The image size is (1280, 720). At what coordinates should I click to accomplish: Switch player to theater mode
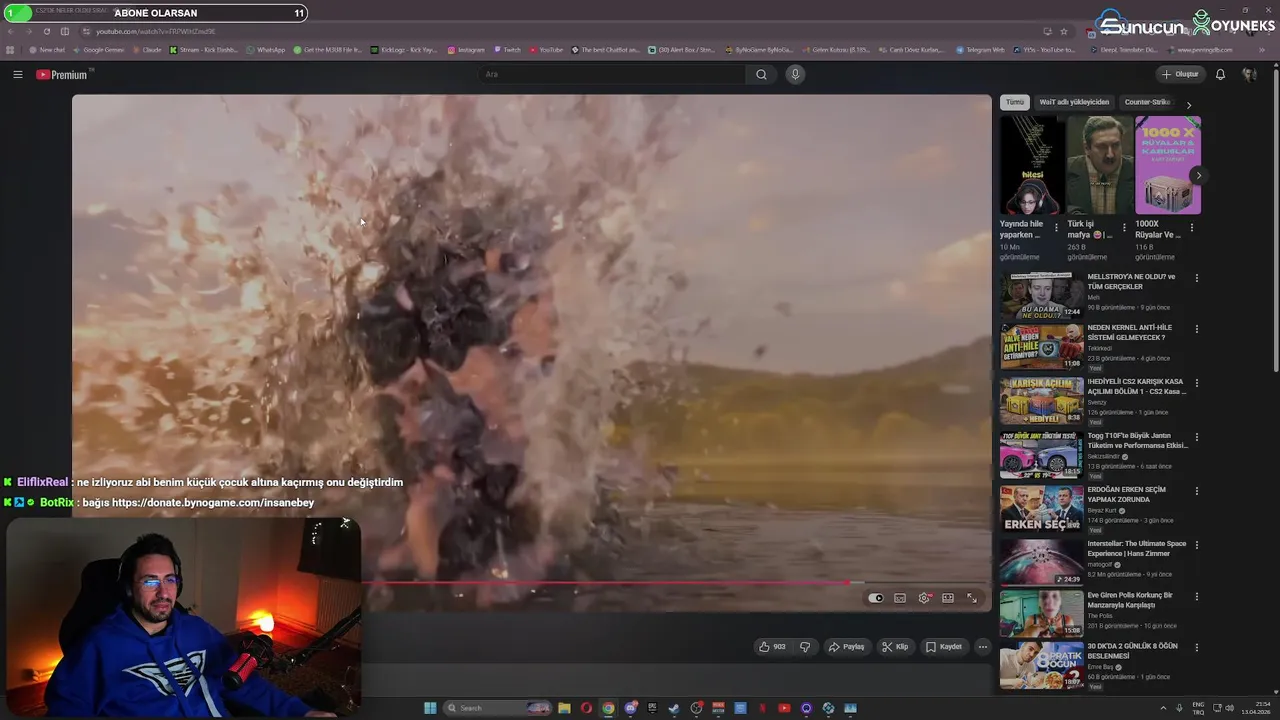948,598
